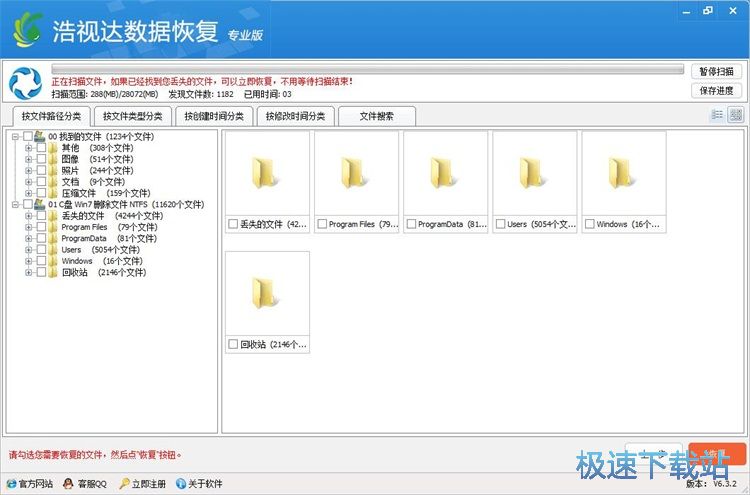Click the list view mode icon
750x495 pixels.
717,114
